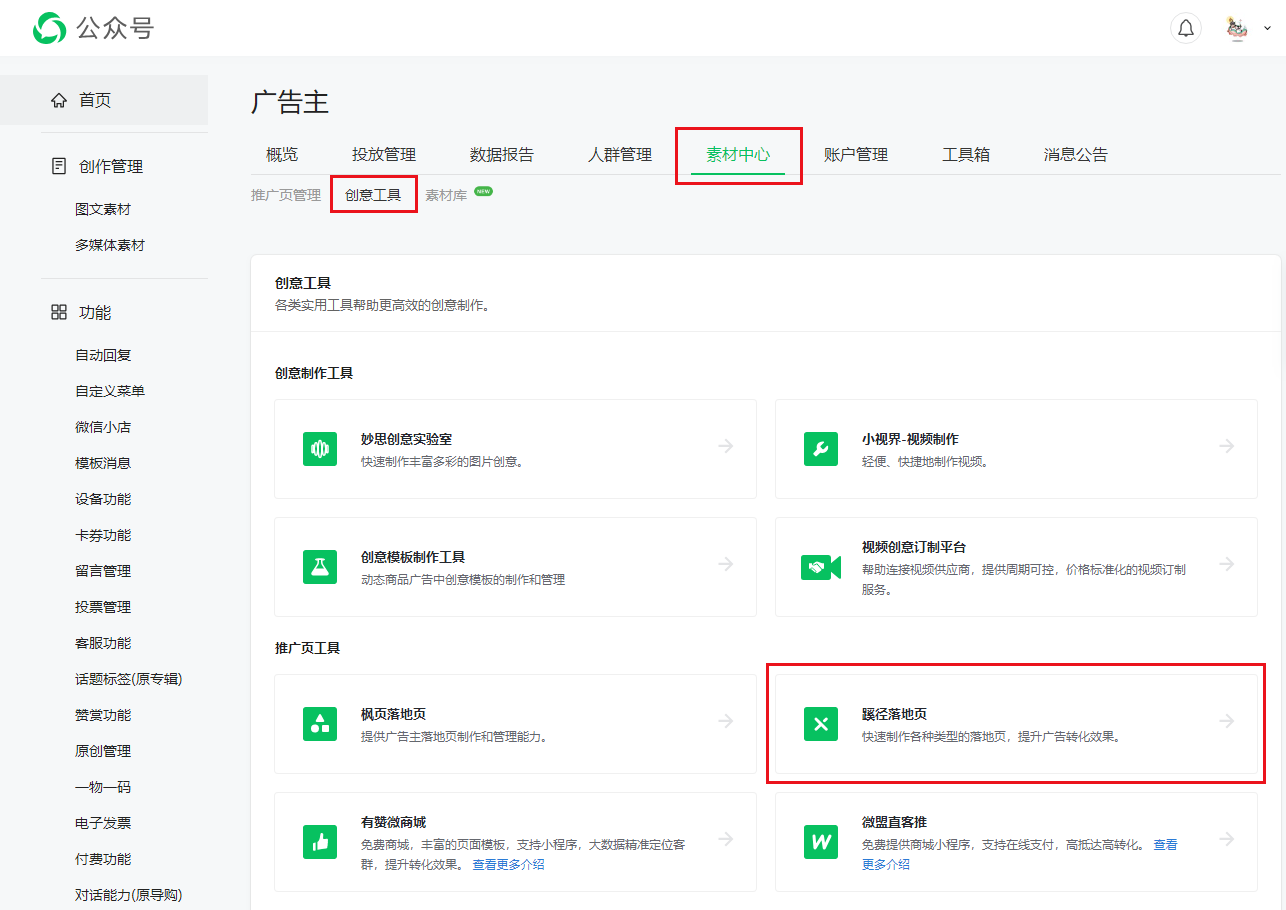The width and height of the screenshot is (1286, 910).
Task: Click the 蹊径落地页 X icon
Action: tap(821, 724)
